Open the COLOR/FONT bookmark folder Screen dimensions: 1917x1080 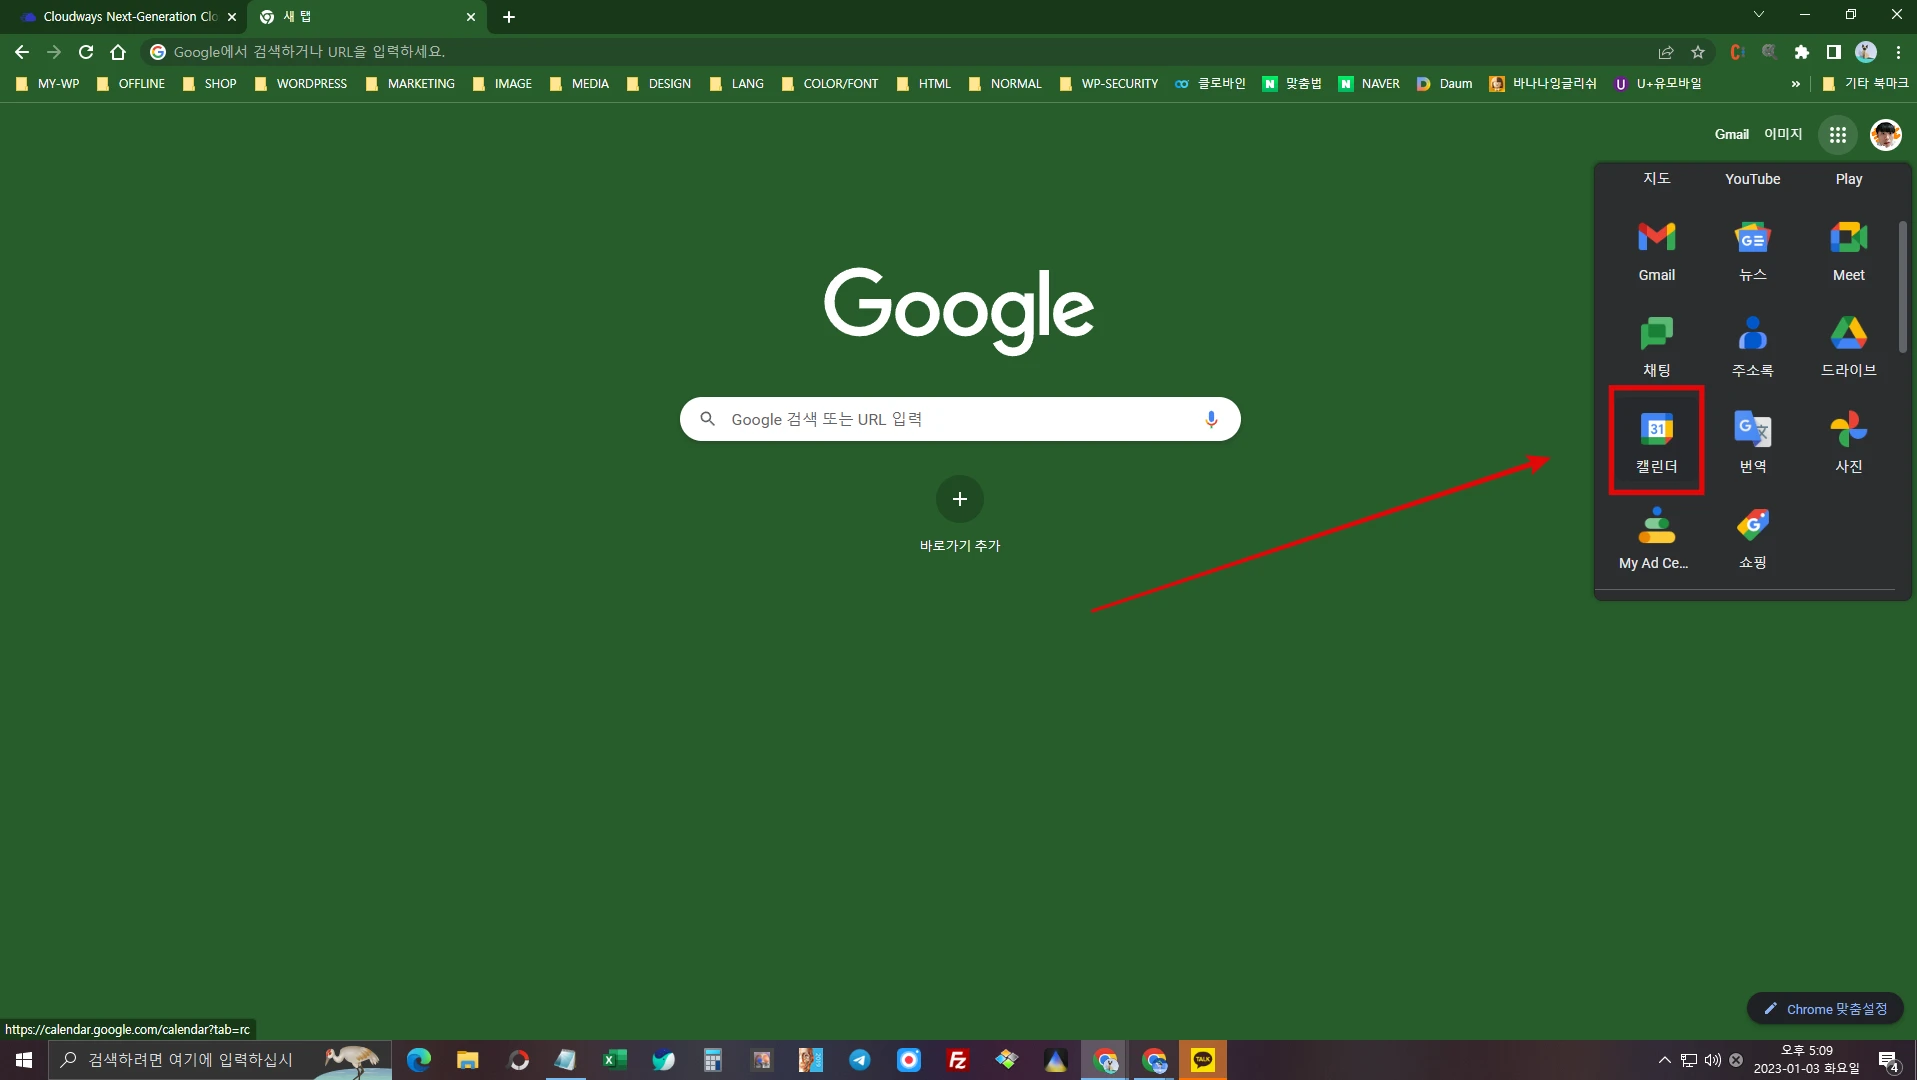[829, 84]
